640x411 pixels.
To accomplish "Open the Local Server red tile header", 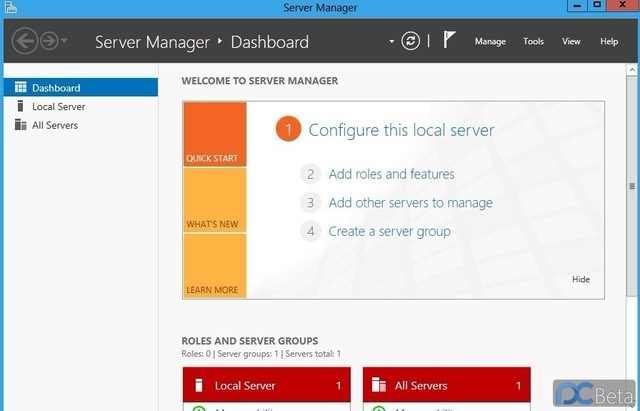I will pos(267,385).
